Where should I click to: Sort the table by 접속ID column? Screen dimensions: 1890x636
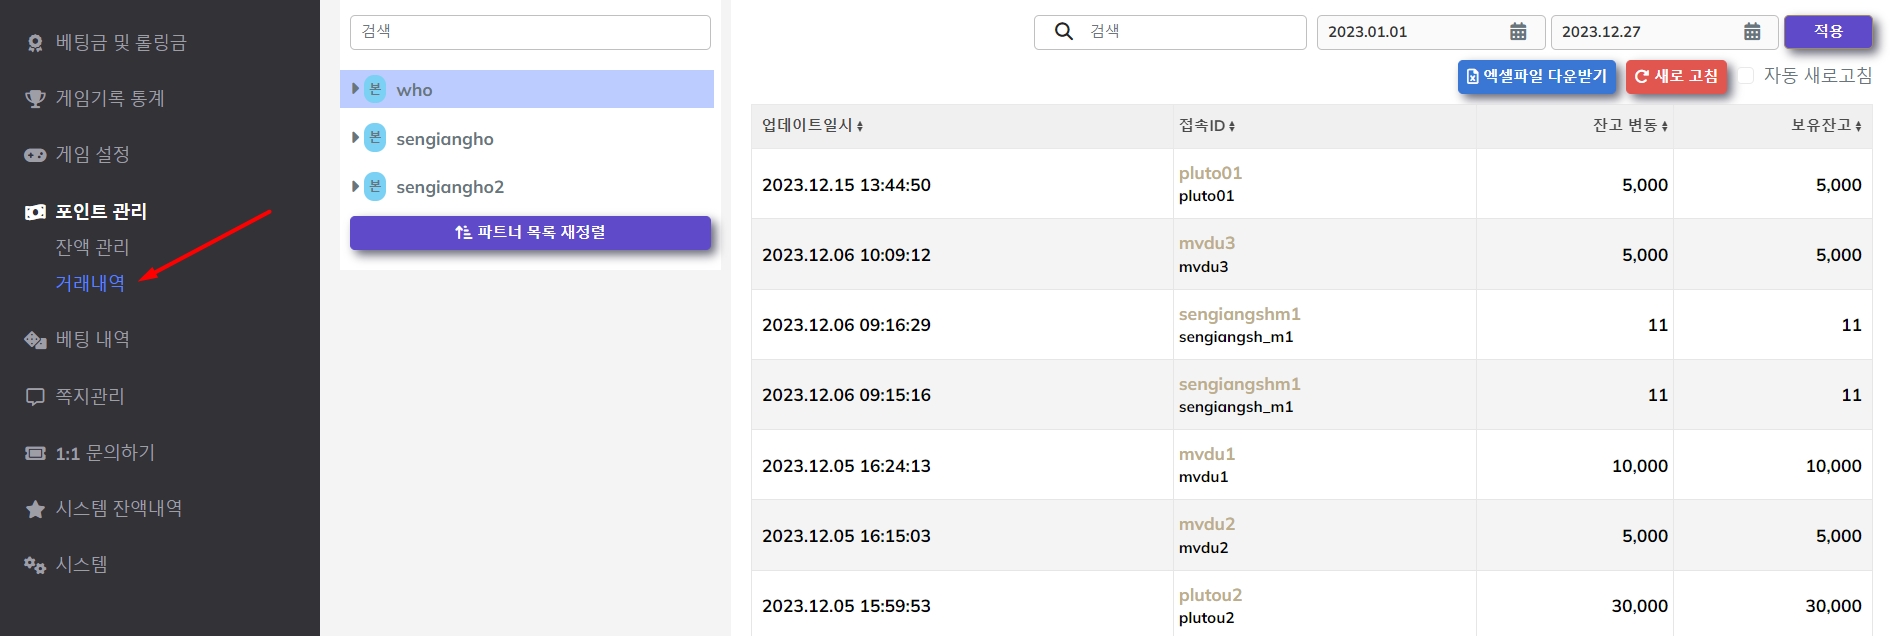coord(1232,126)
